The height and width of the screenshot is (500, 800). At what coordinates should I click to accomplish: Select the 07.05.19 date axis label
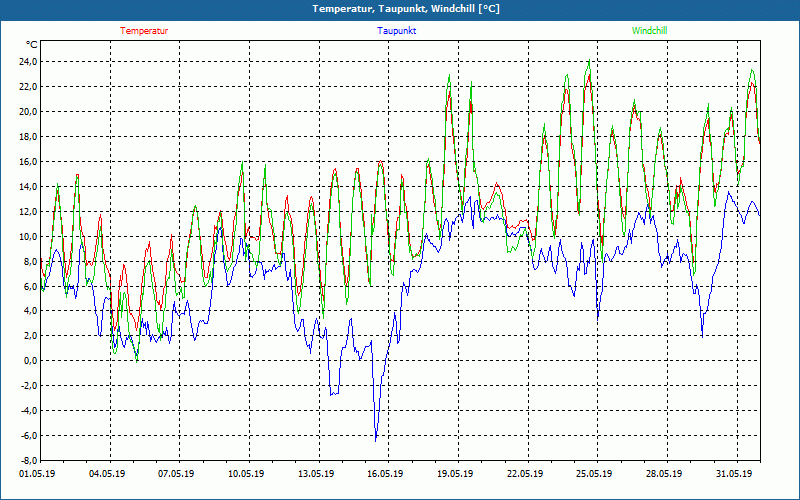(176, 474)
